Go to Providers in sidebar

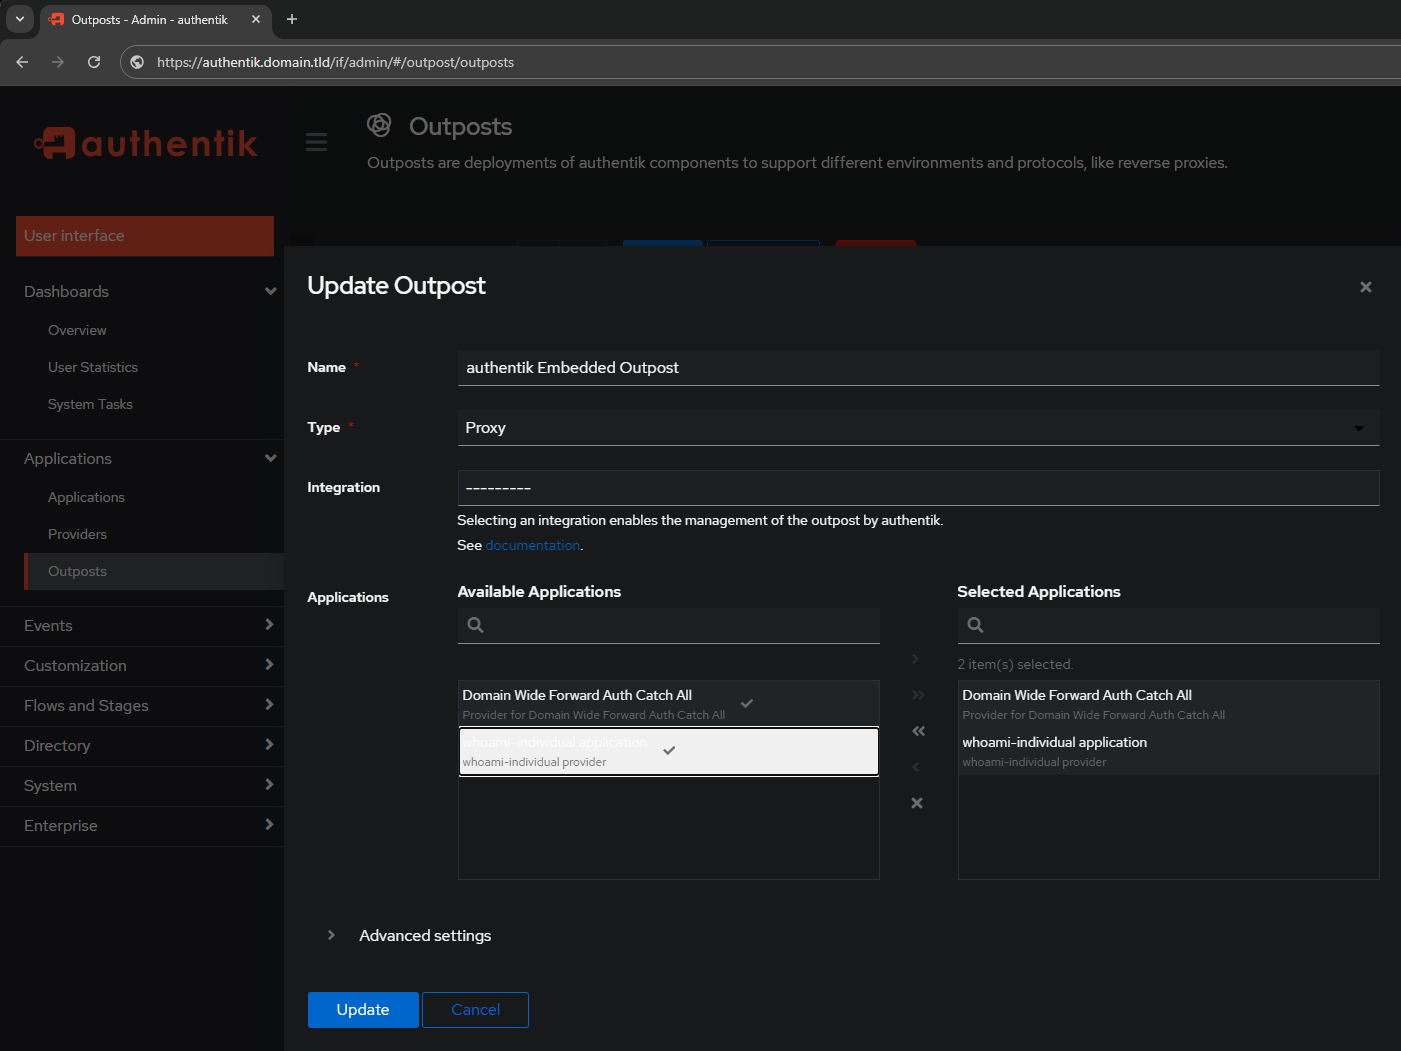tap(77, 534)
